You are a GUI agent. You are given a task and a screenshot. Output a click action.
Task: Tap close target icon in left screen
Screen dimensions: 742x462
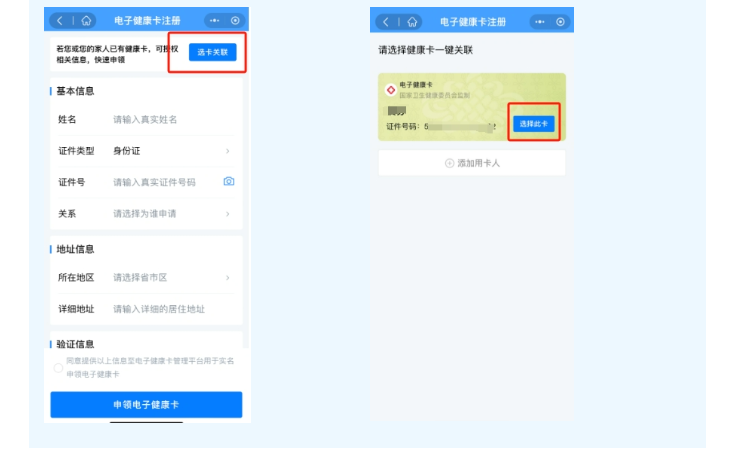pos(235,20)
